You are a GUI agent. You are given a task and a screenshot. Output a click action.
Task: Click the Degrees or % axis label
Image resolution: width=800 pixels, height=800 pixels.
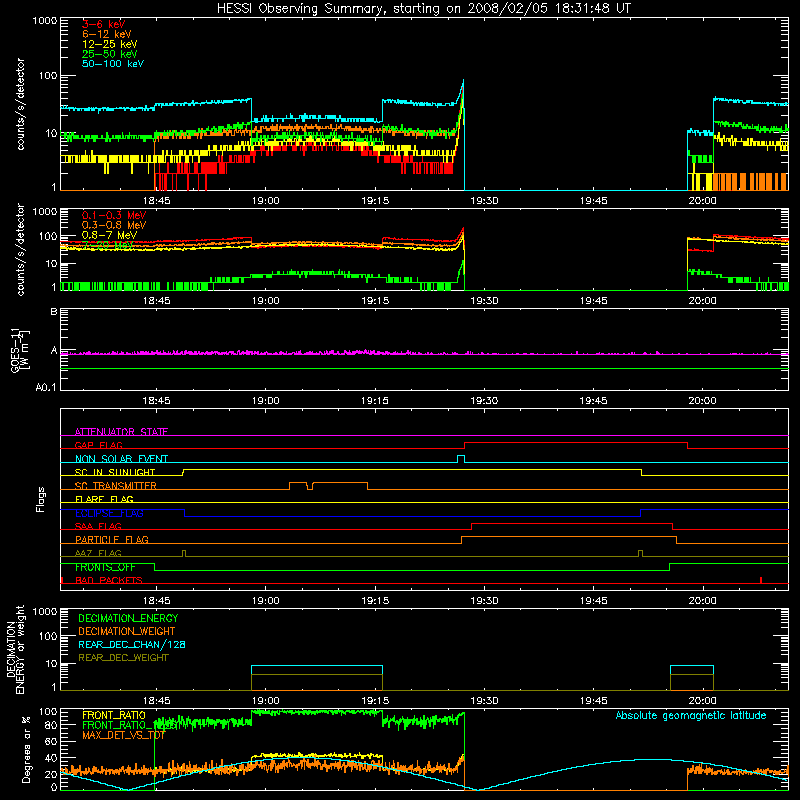click(26, 749)
